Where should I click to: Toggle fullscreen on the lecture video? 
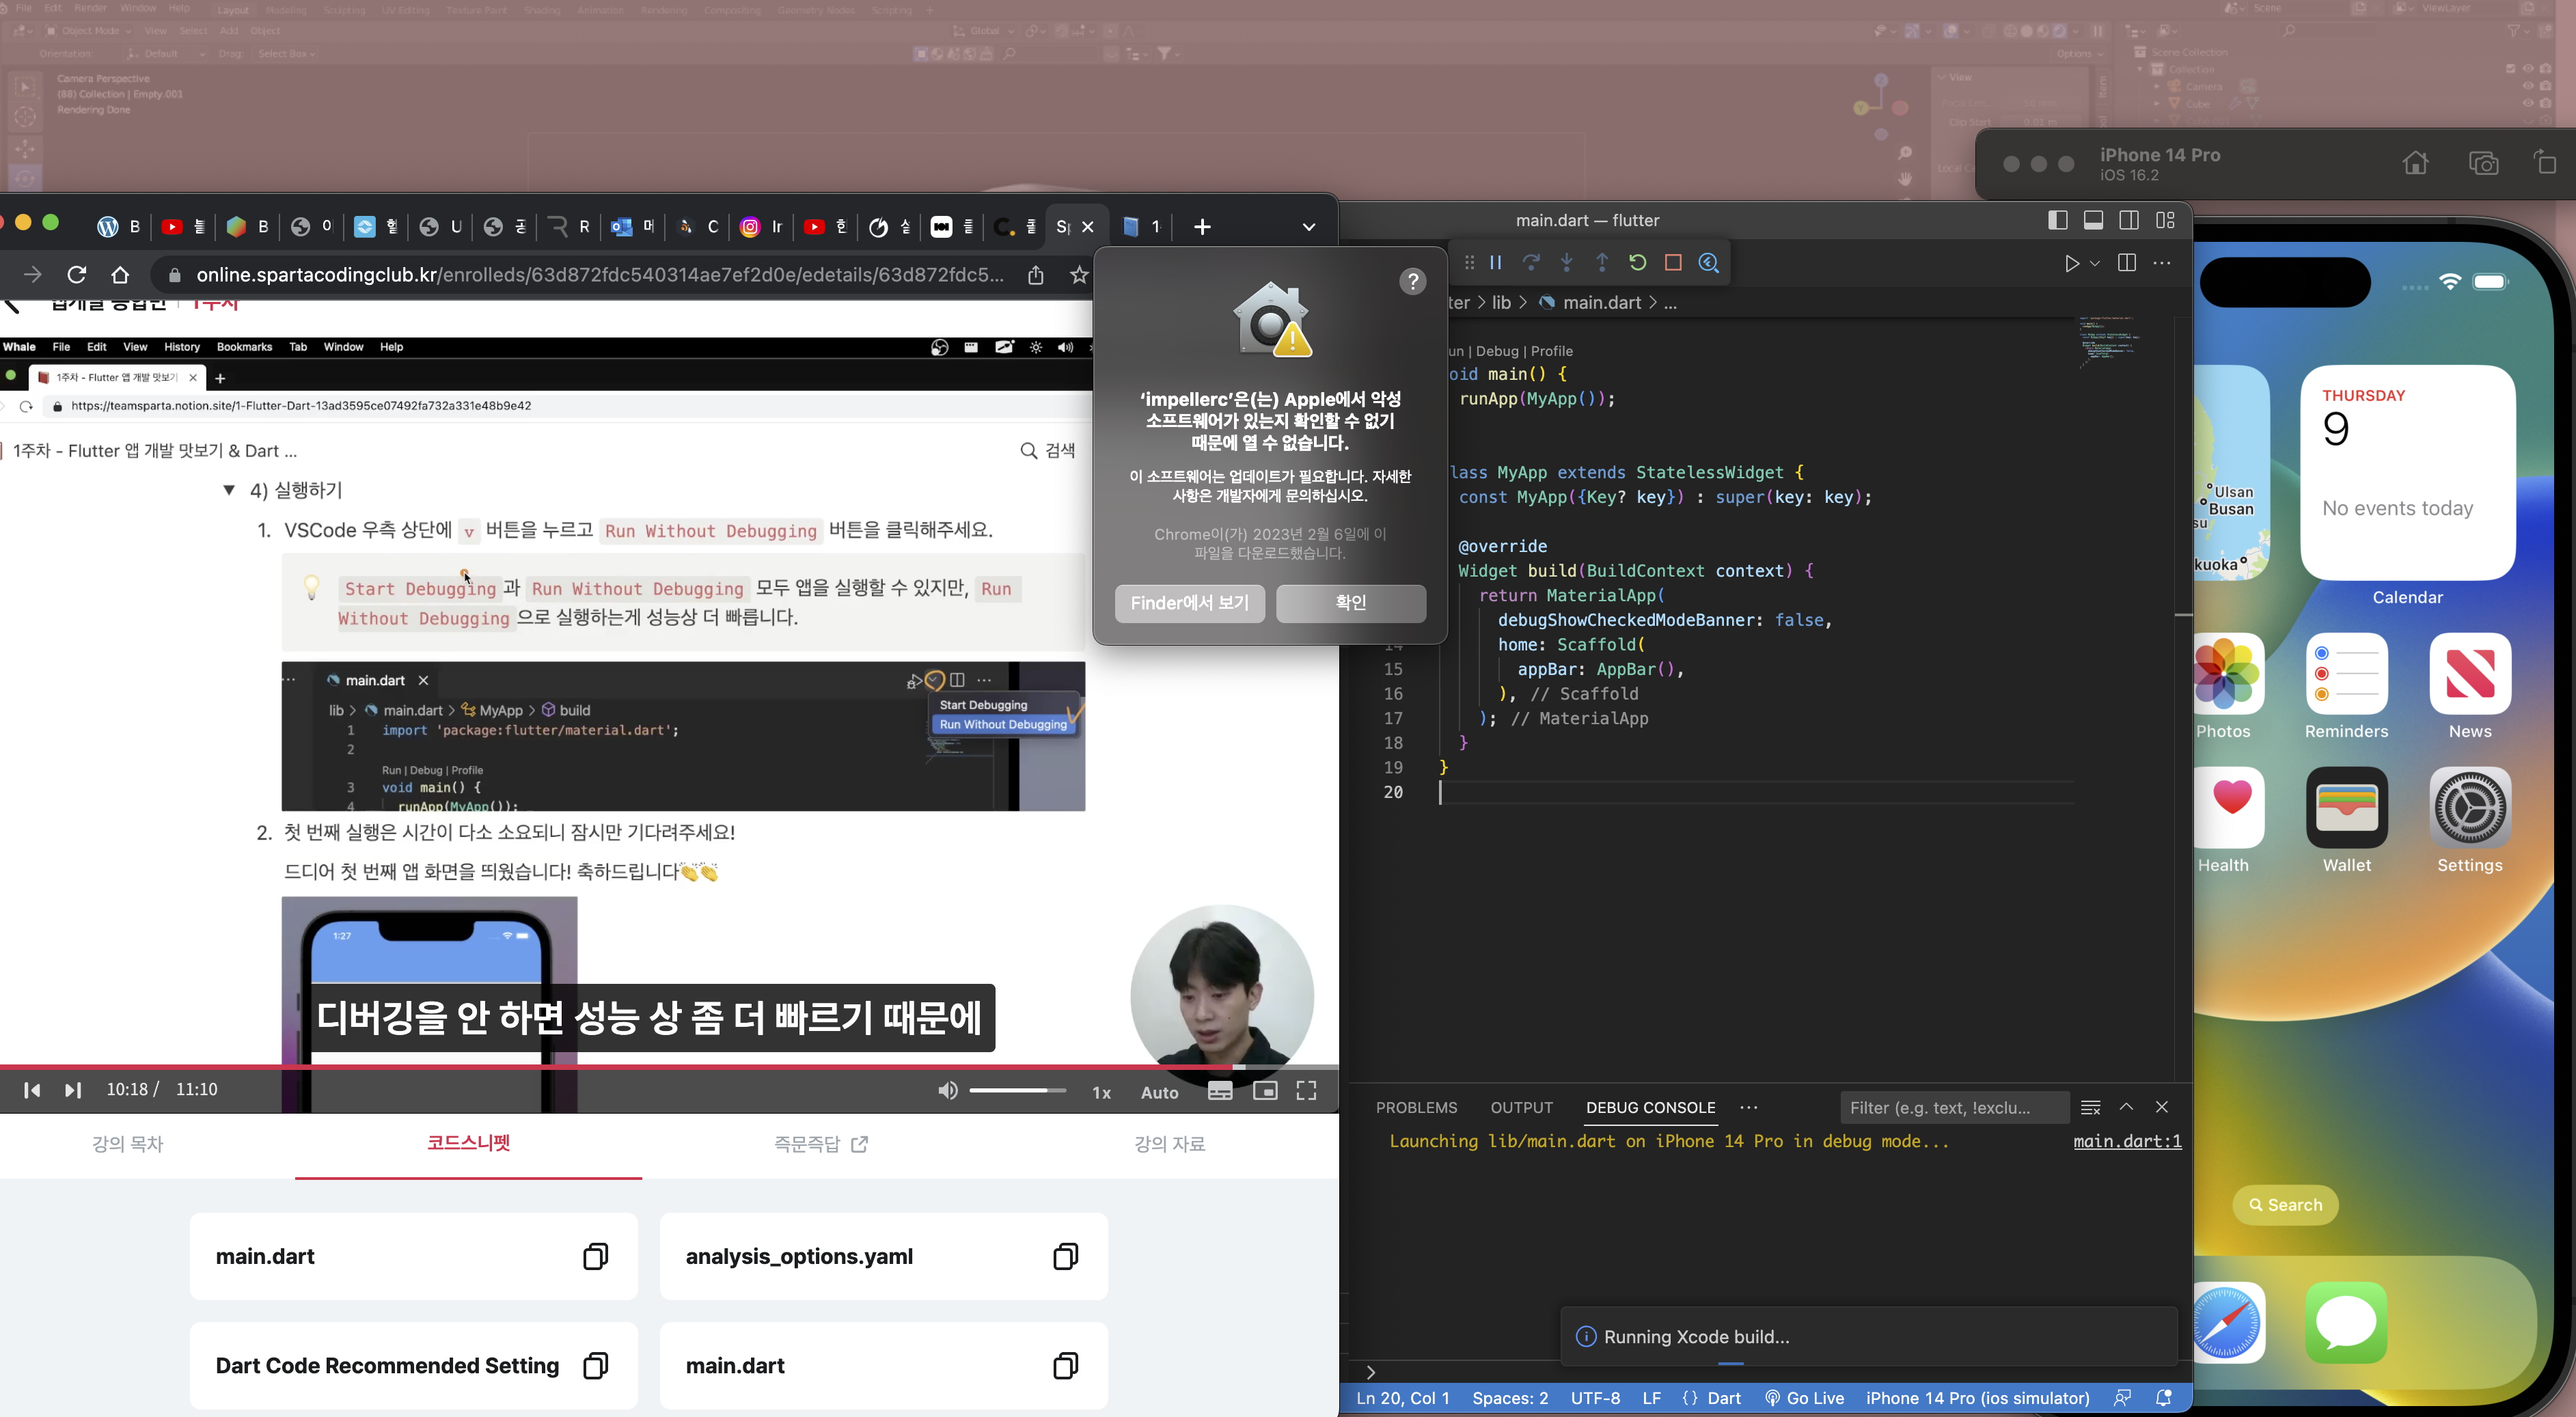point(1306,1091)
